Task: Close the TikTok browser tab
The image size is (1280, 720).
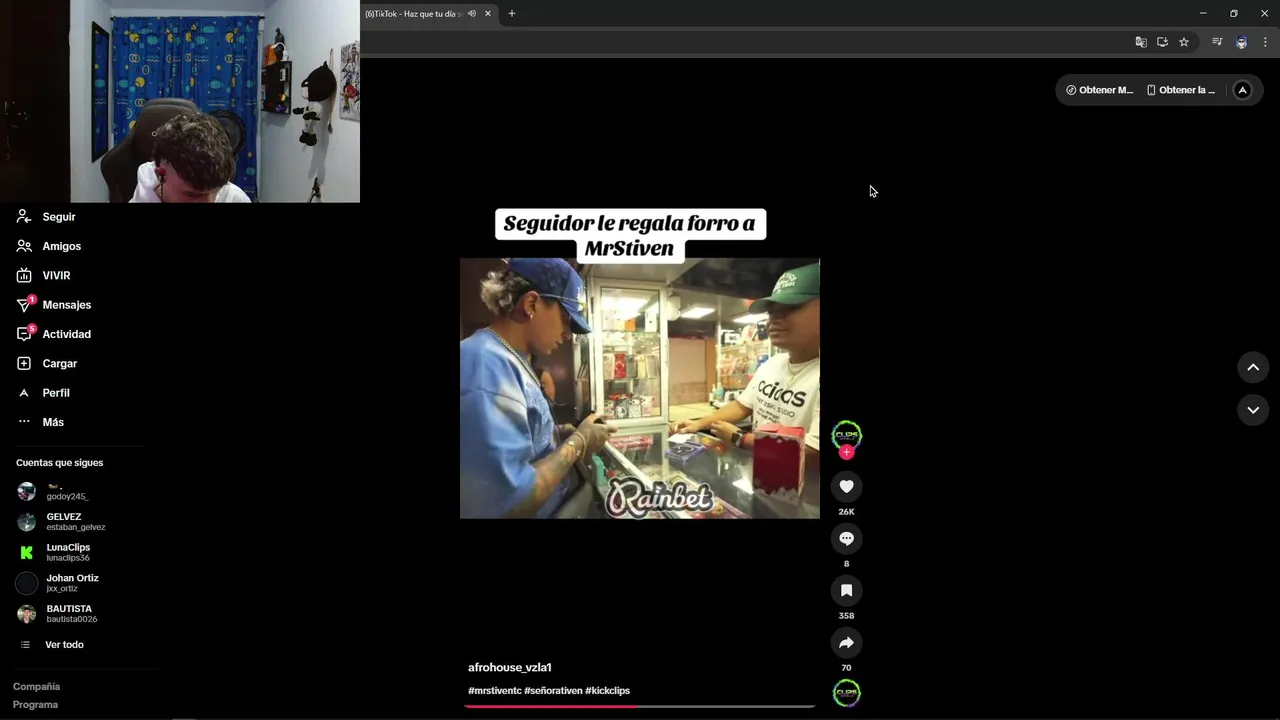Action: coord(488,13)
